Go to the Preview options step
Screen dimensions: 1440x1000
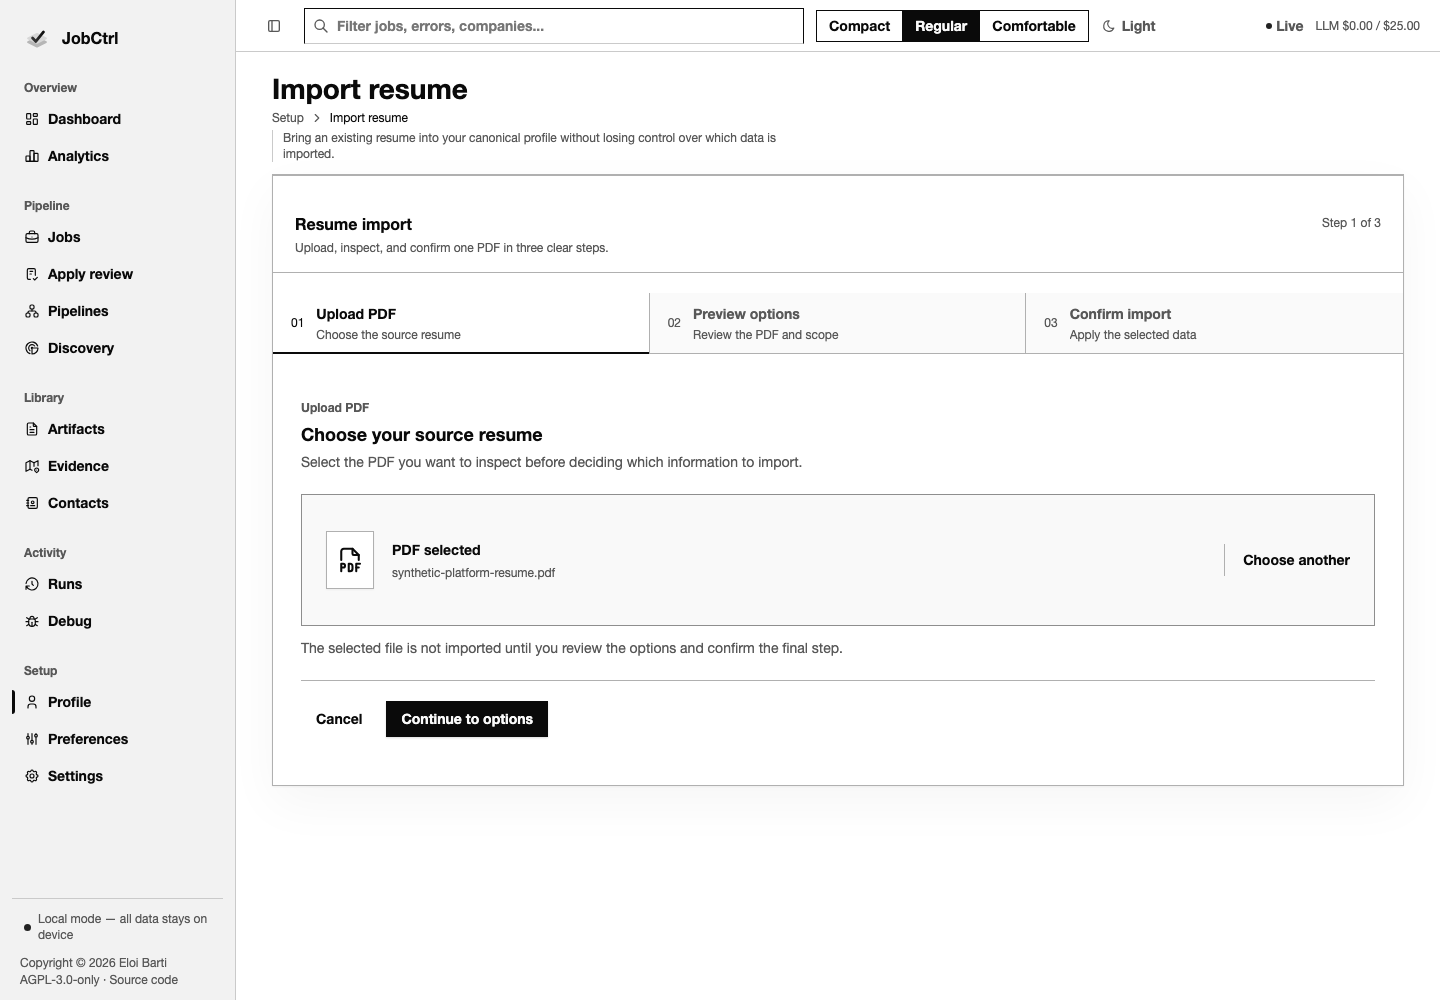pos(837,323)
